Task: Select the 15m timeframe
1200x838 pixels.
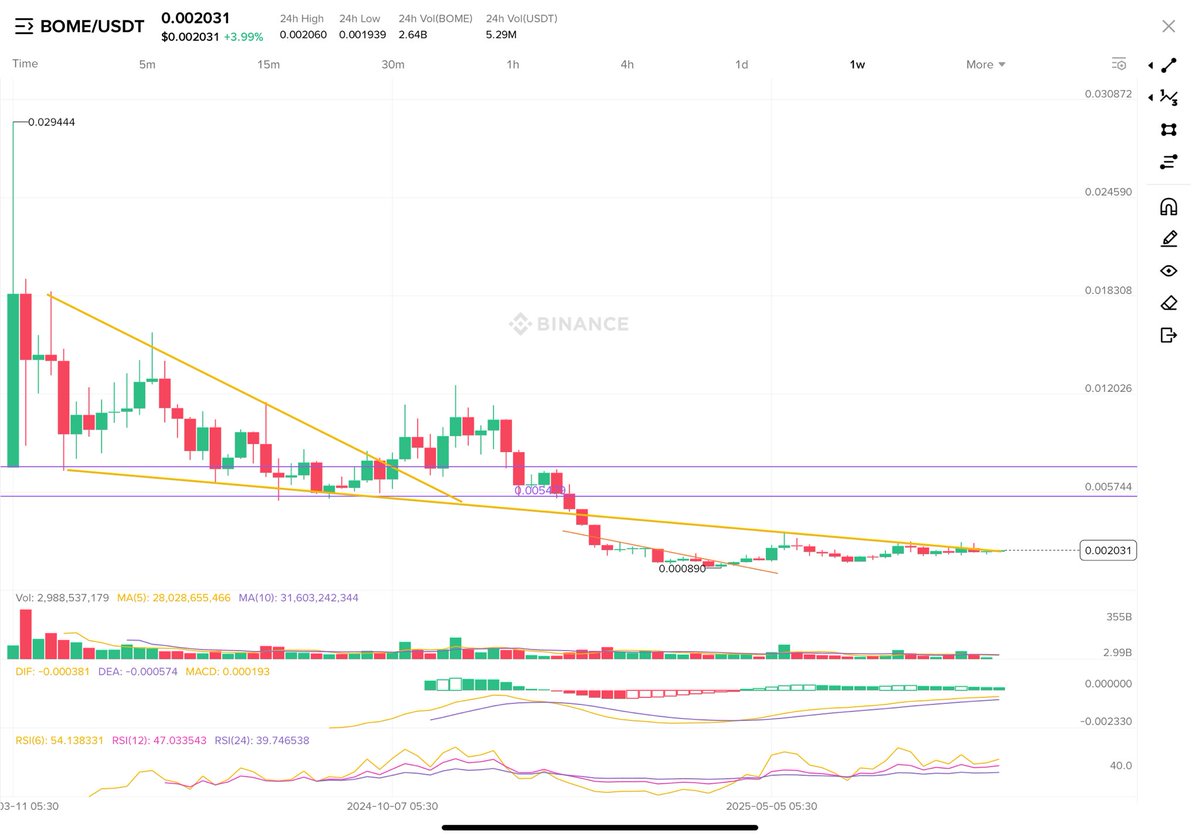Action: coord(268,64)
